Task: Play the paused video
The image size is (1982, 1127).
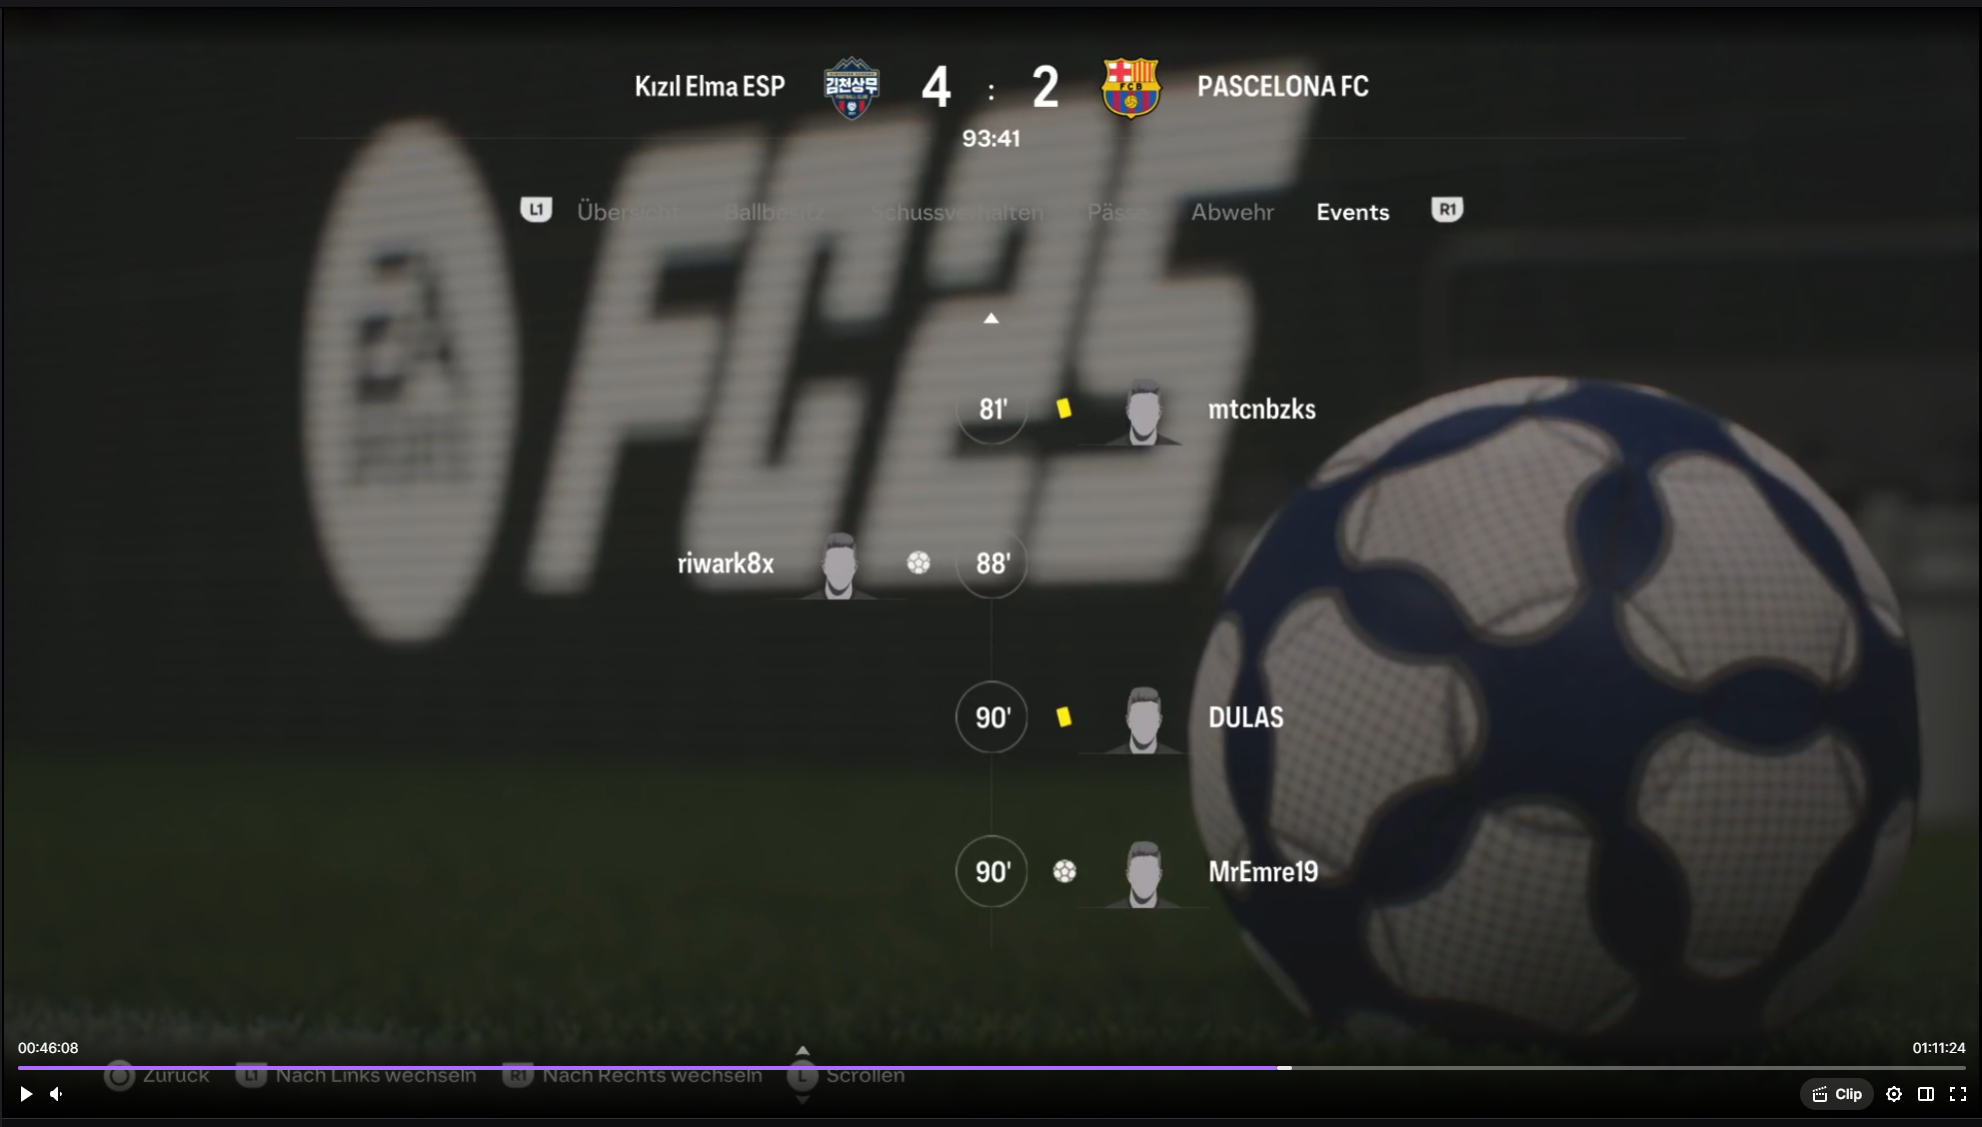Action: (x=27, y=1094)
